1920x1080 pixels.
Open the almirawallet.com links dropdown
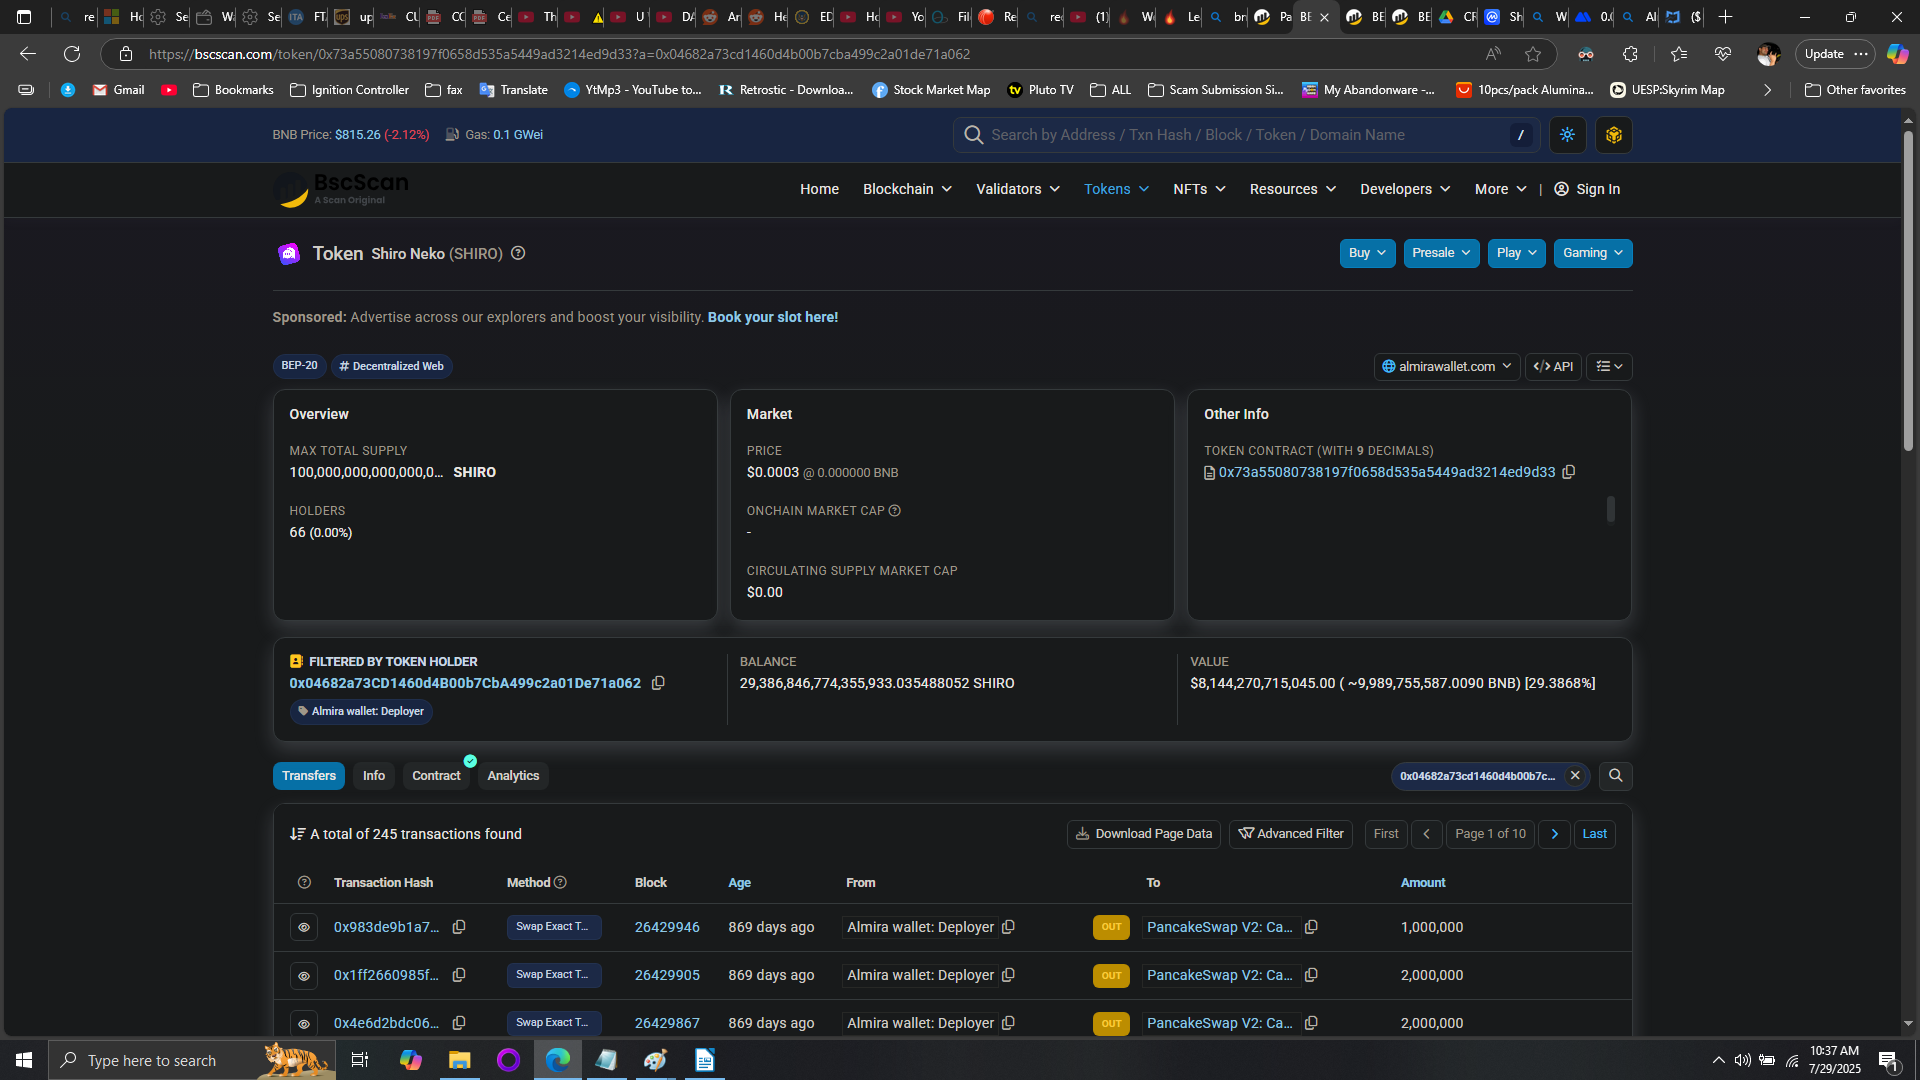click(1447, 367)
